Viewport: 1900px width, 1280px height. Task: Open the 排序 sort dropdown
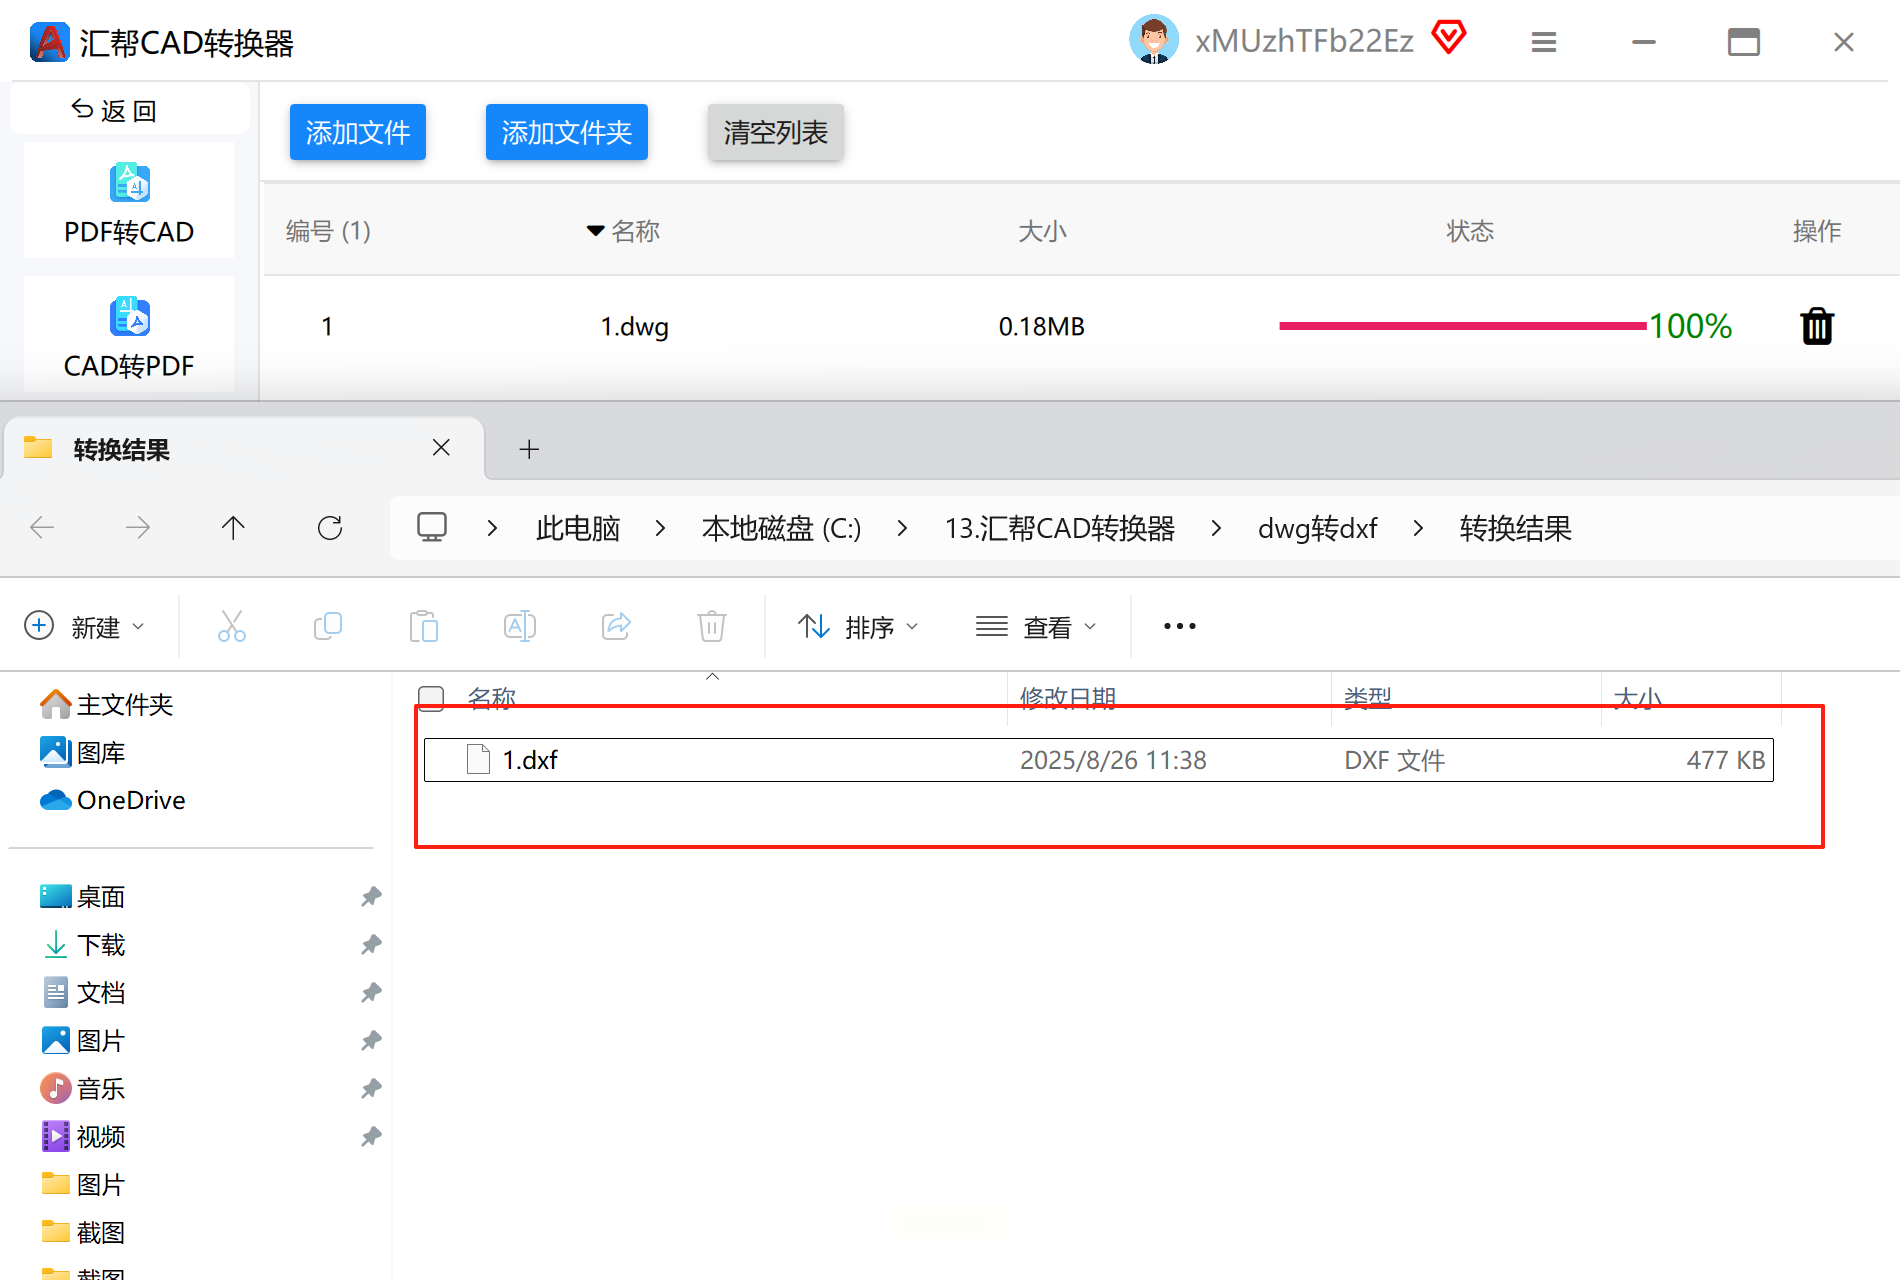point(858,627)
